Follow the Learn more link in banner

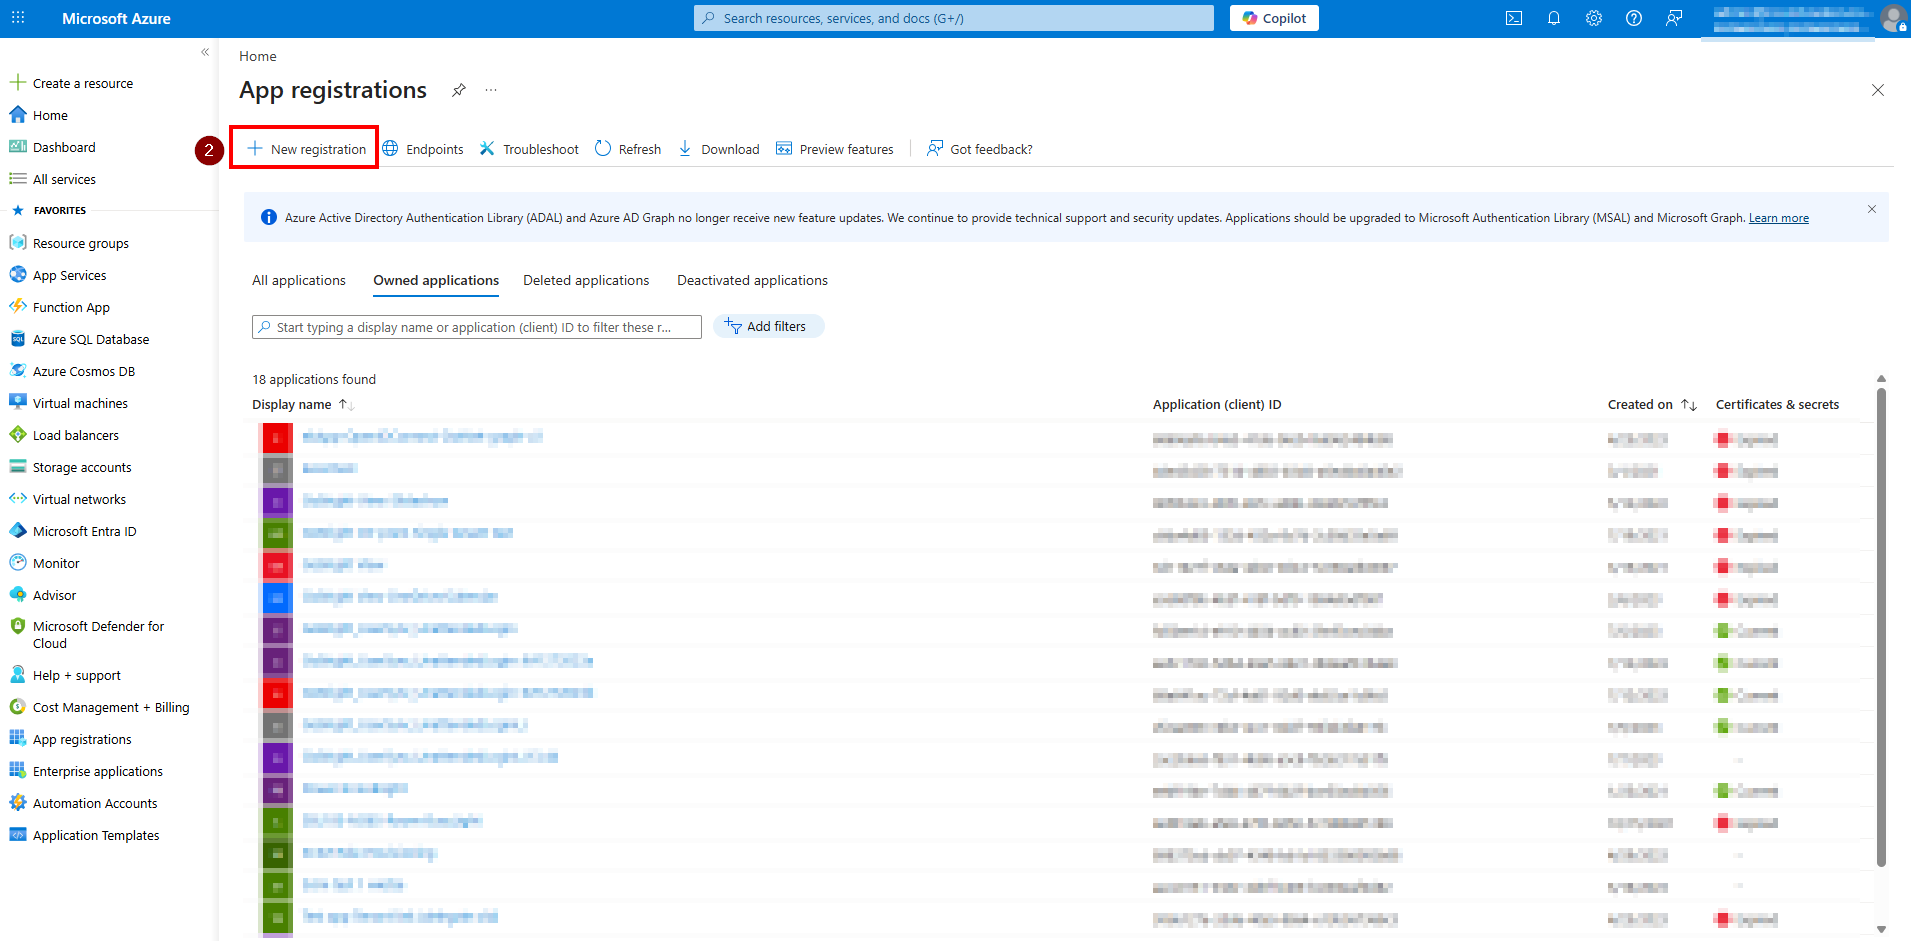coord(1778,218)
